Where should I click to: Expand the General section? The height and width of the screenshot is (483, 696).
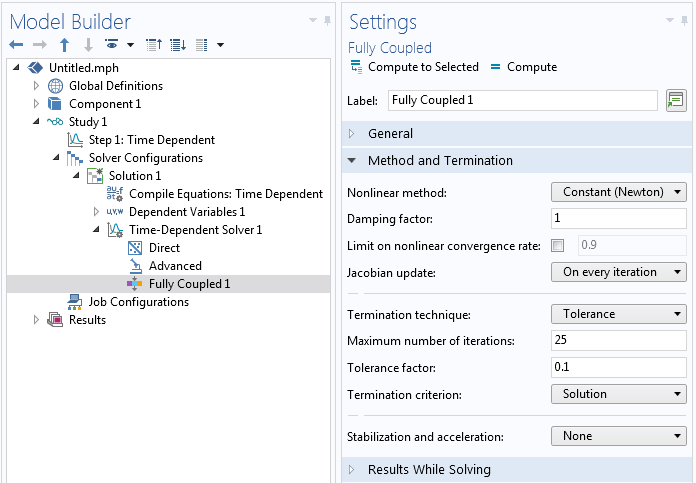(x=390, y=134)
